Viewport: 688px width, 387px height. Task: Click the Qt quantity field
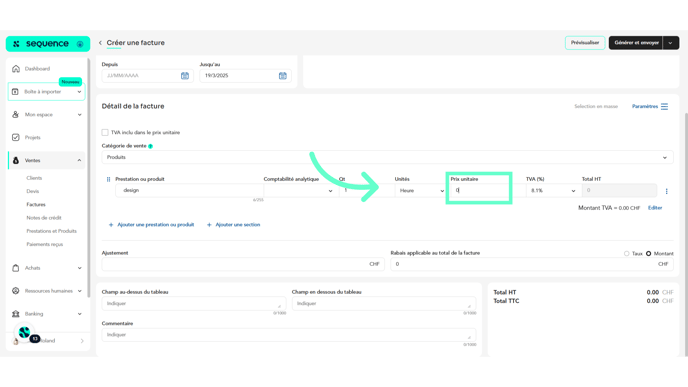pyautogui.click(x=366, y=190)
